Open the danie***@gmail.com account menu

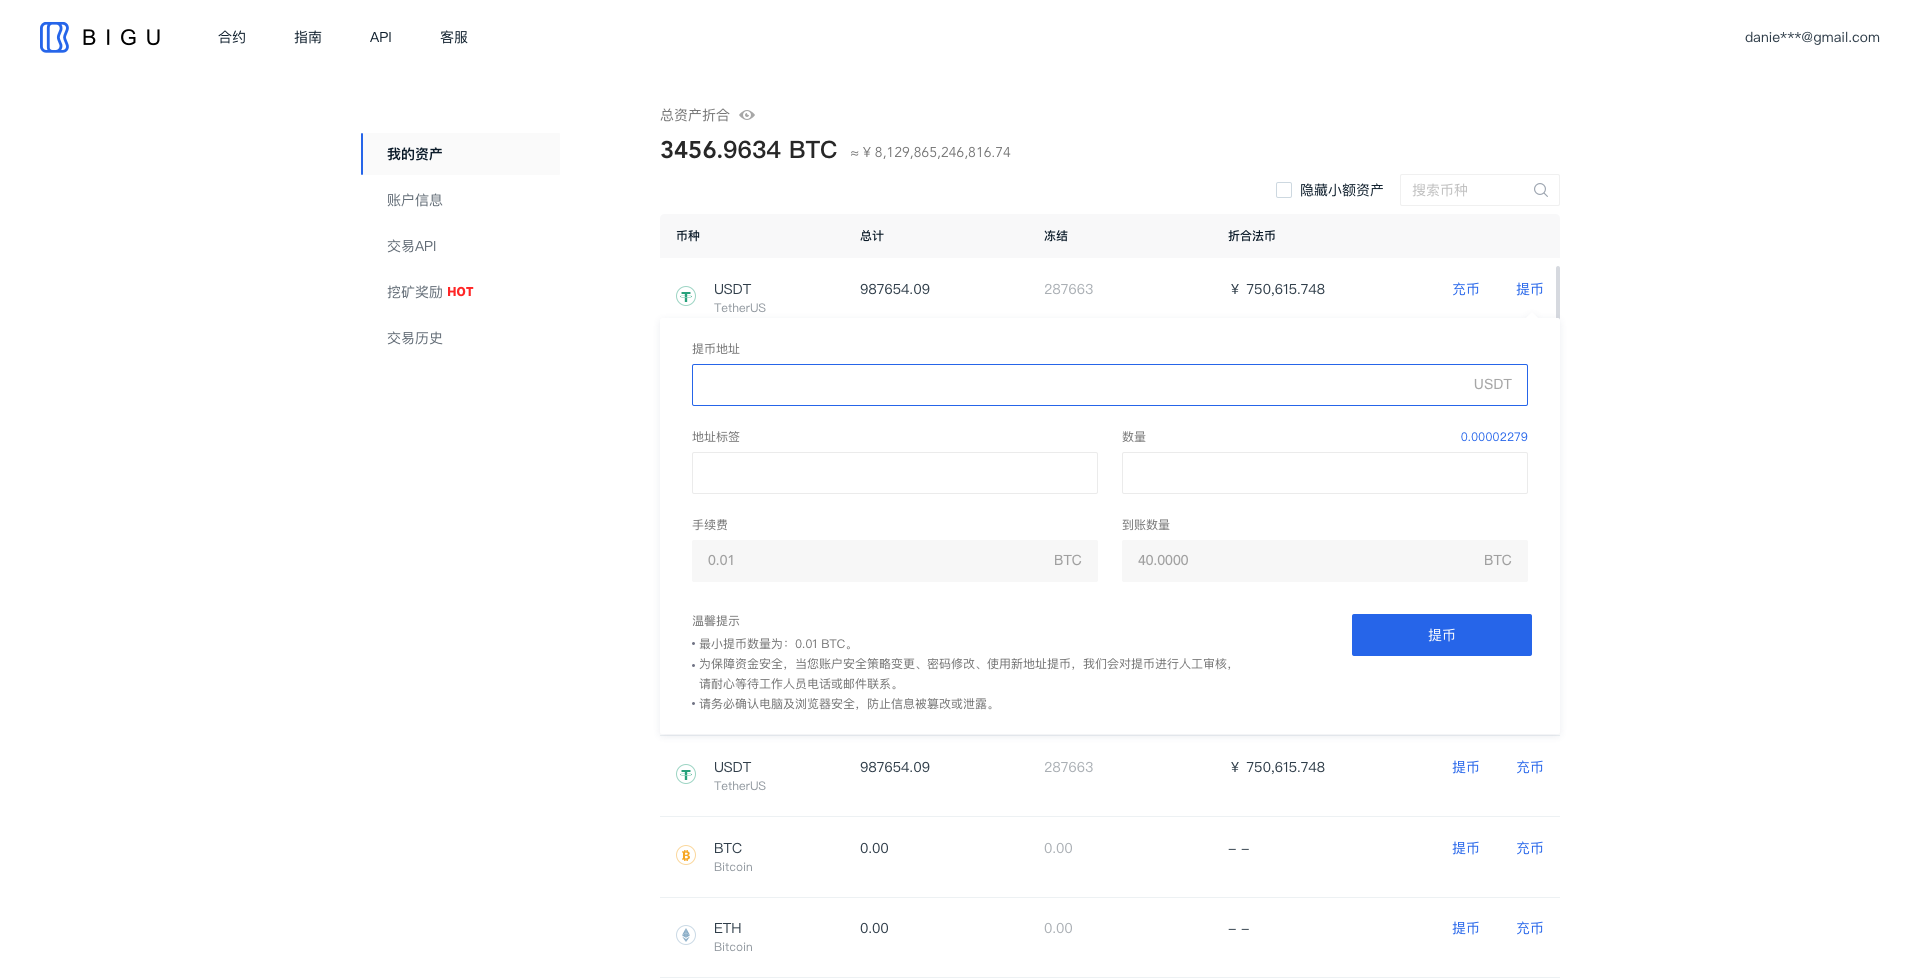1812,37
